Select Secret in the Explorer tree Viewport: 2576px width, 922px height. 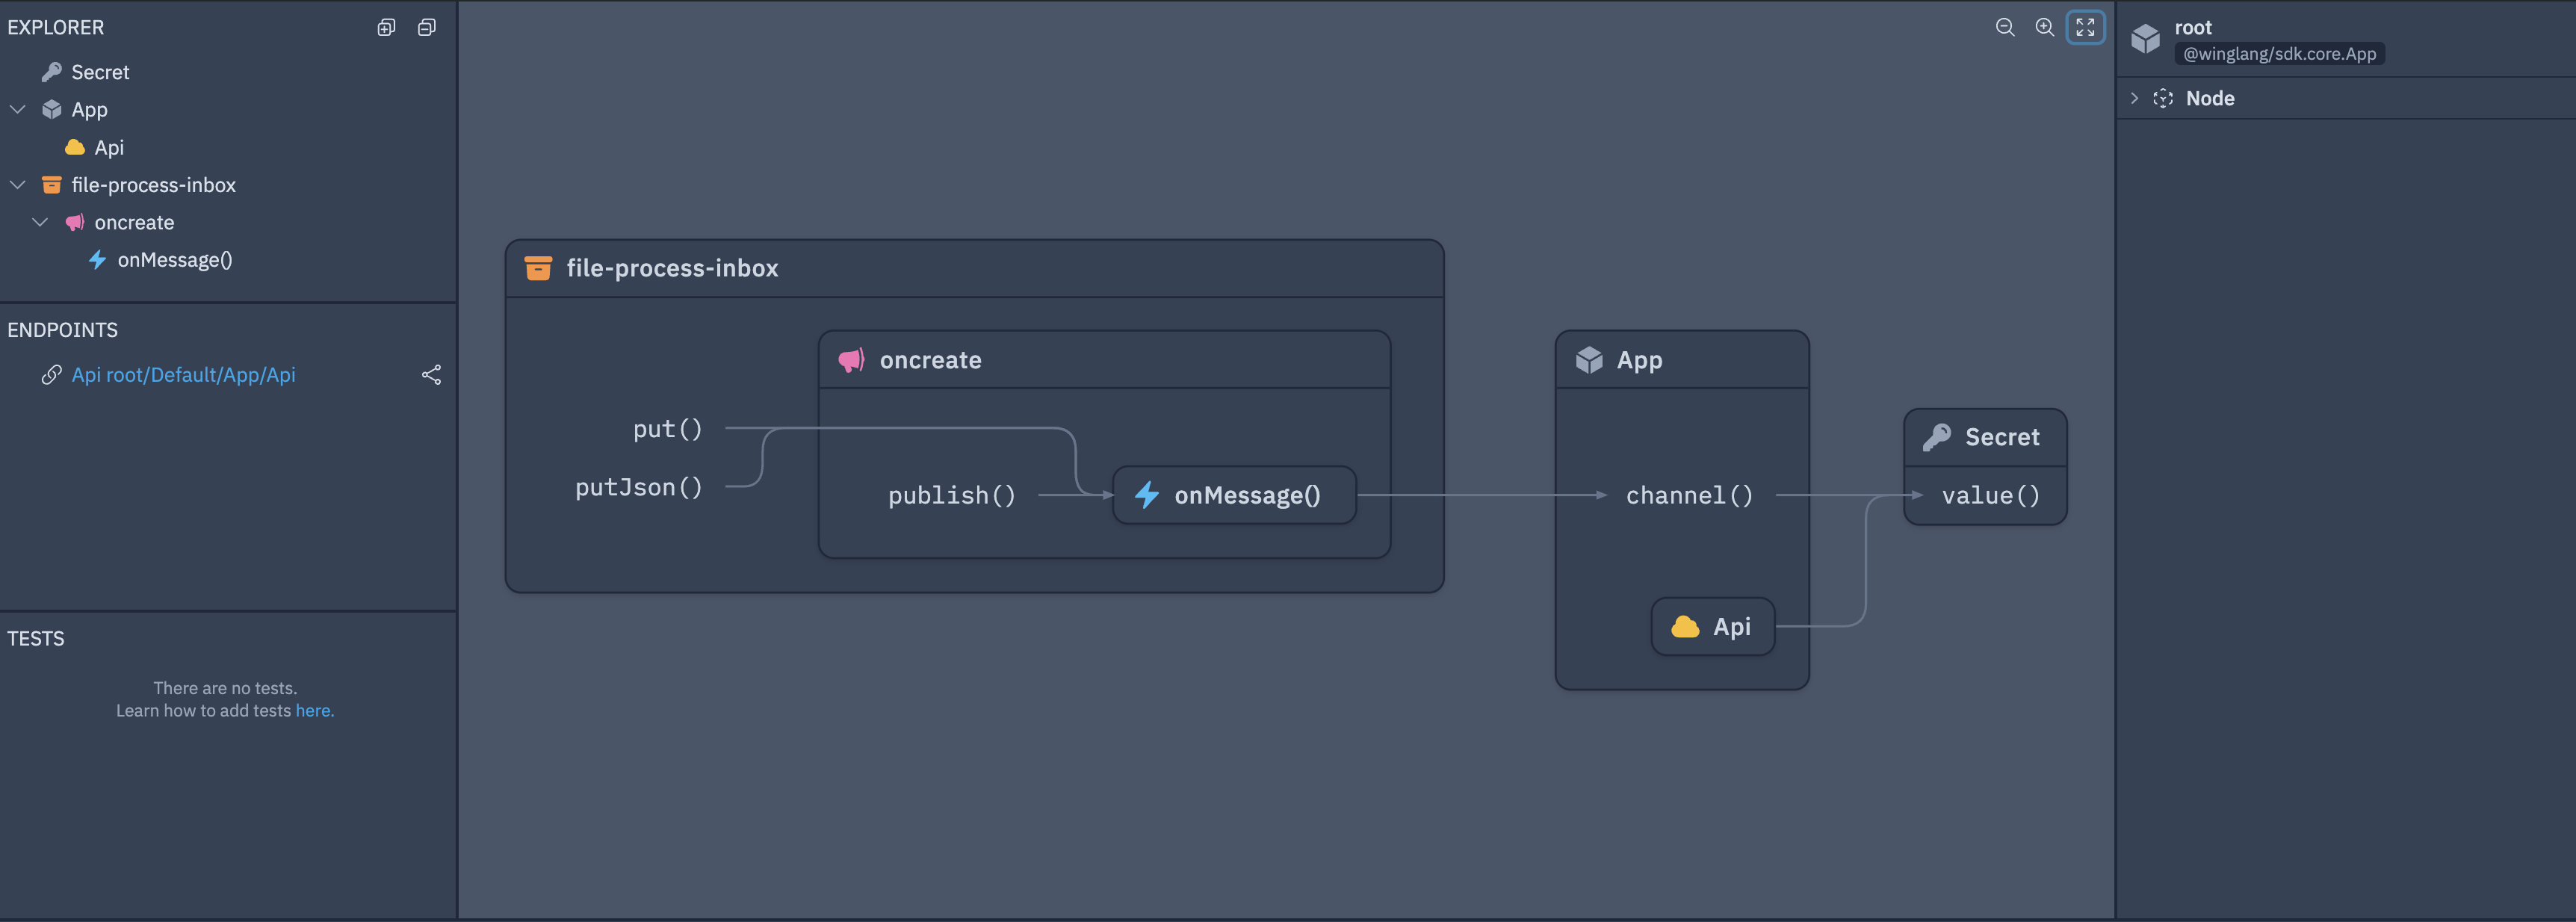coord(100,72)
